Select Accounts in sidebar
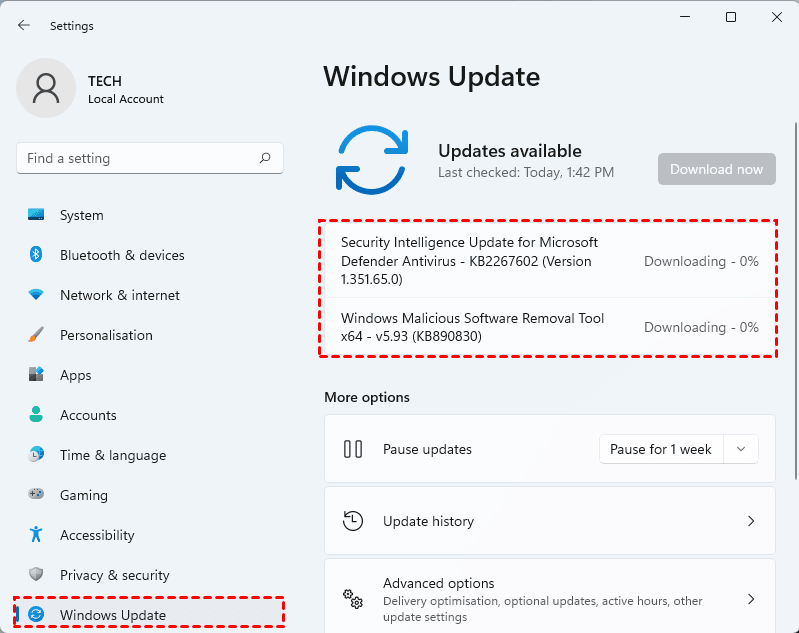Screen dimensions: 799x633 click(x=149, y=415)
